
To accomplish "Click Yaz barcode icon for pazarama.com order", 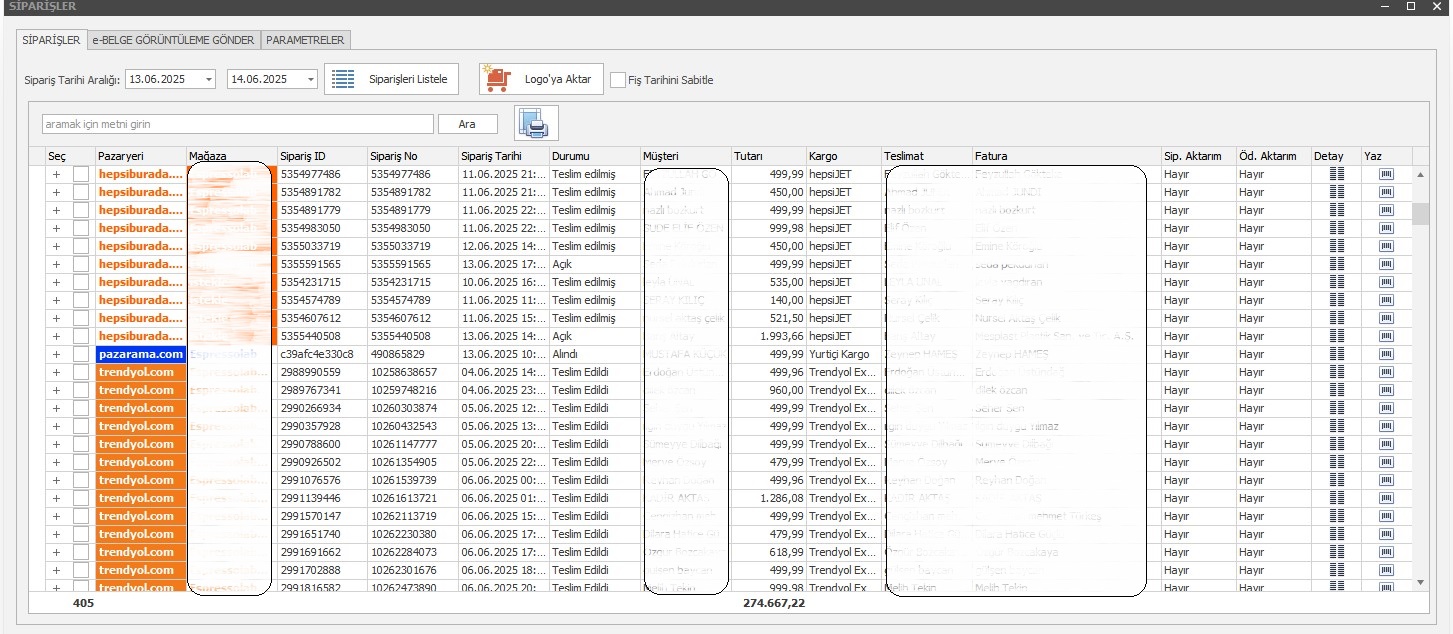I will pyautogui.click(x=1386, y=354).
